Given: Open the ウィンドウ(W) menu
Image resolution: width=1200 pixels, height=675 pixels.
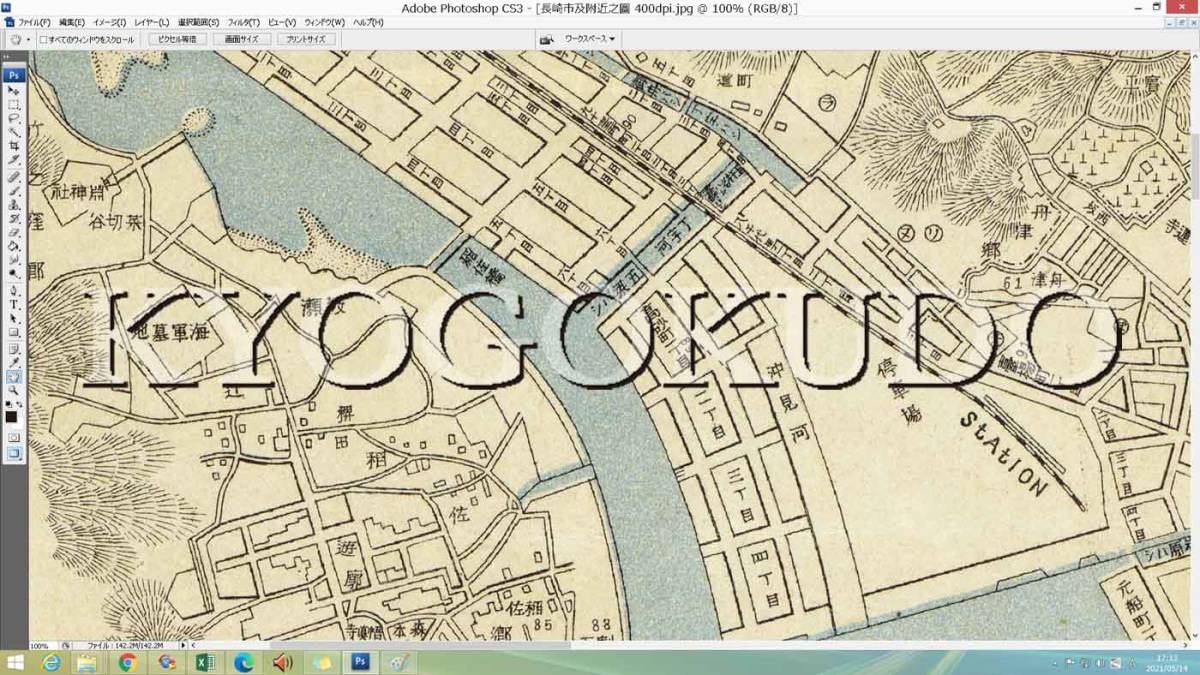Looking at the screenshot, I should (x=324, y=22).
